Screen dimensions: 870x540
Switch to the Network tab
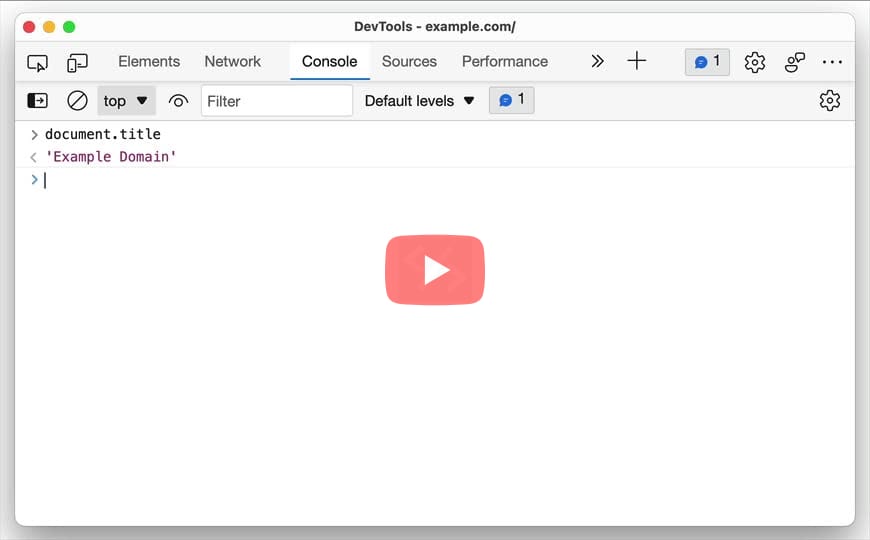click(x=232, y=62)
